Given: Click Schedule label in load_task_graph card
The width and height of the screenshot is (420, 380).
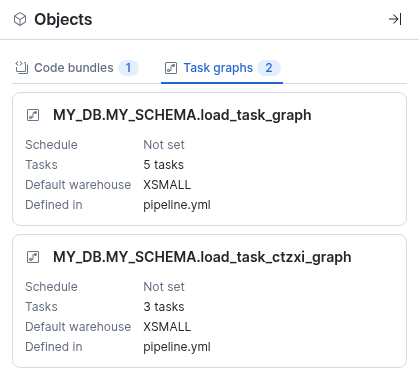Looking at the screenshot, I should click(x=51, y=145).
